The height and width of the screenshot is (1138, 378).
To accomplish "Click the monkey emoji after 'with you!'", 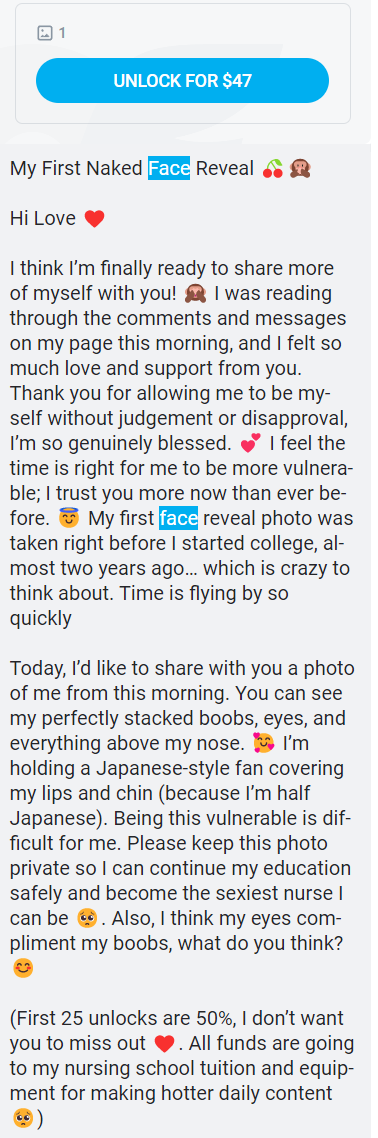I will coord(194,293).
